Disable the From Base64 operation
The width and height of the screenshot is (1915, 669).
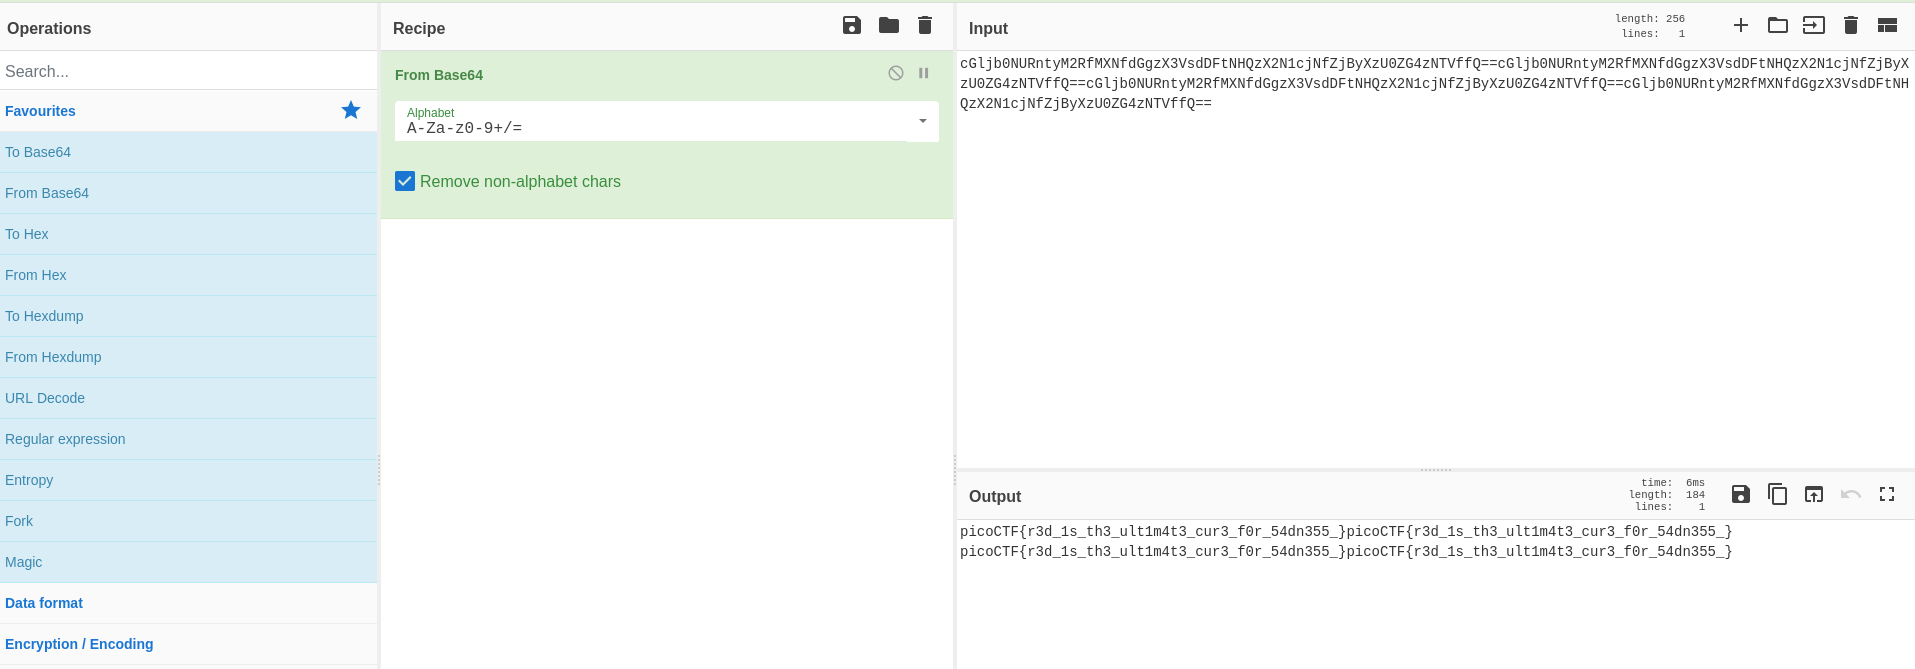coord(896,73)
